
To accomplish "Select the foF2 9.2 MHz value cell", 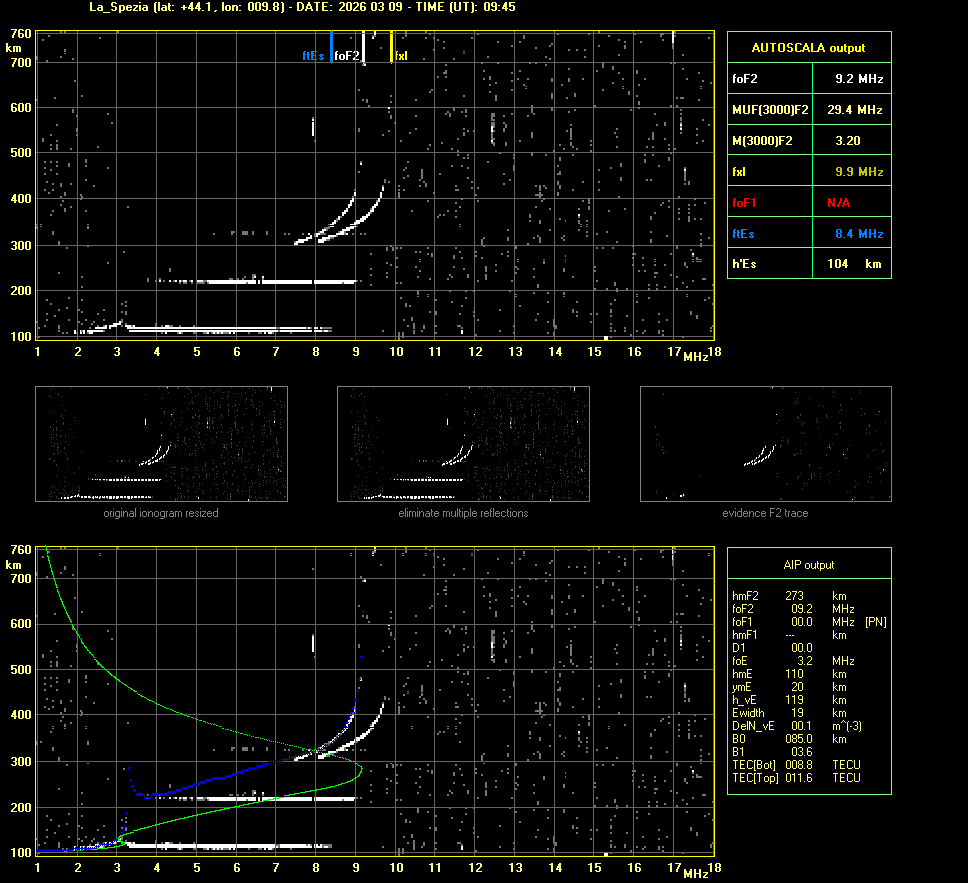I will coord(859,78).
